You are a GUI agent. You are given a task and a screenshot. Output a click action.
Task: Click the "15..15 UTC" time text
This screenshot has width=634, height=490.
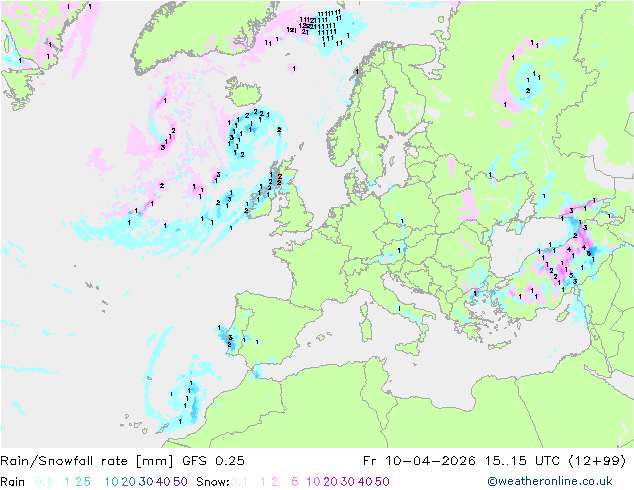523,461
